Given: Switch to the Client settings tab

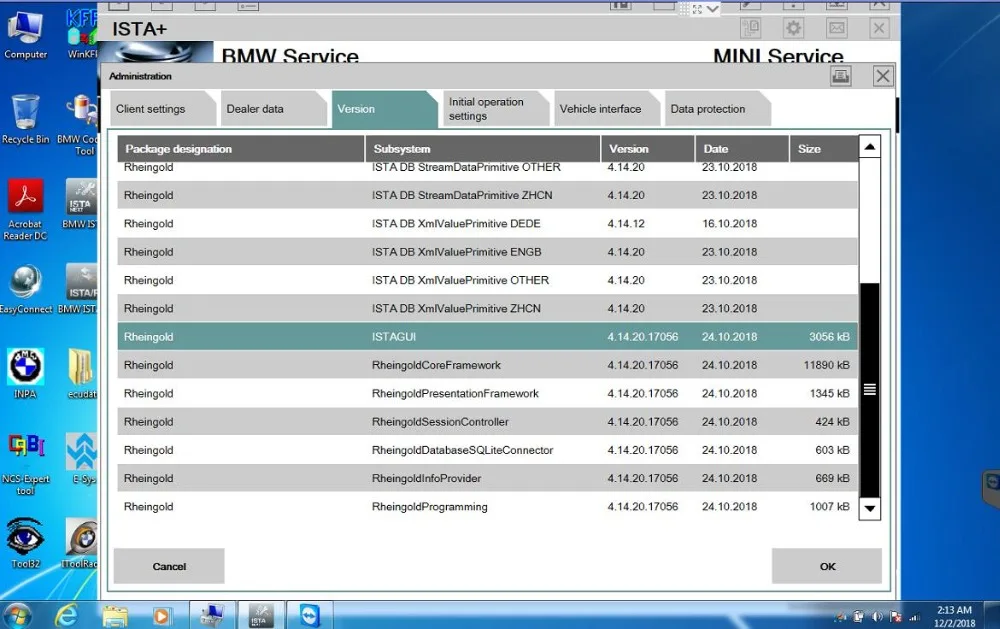Looking at the screenshot, I should click(x=162, y=109).
